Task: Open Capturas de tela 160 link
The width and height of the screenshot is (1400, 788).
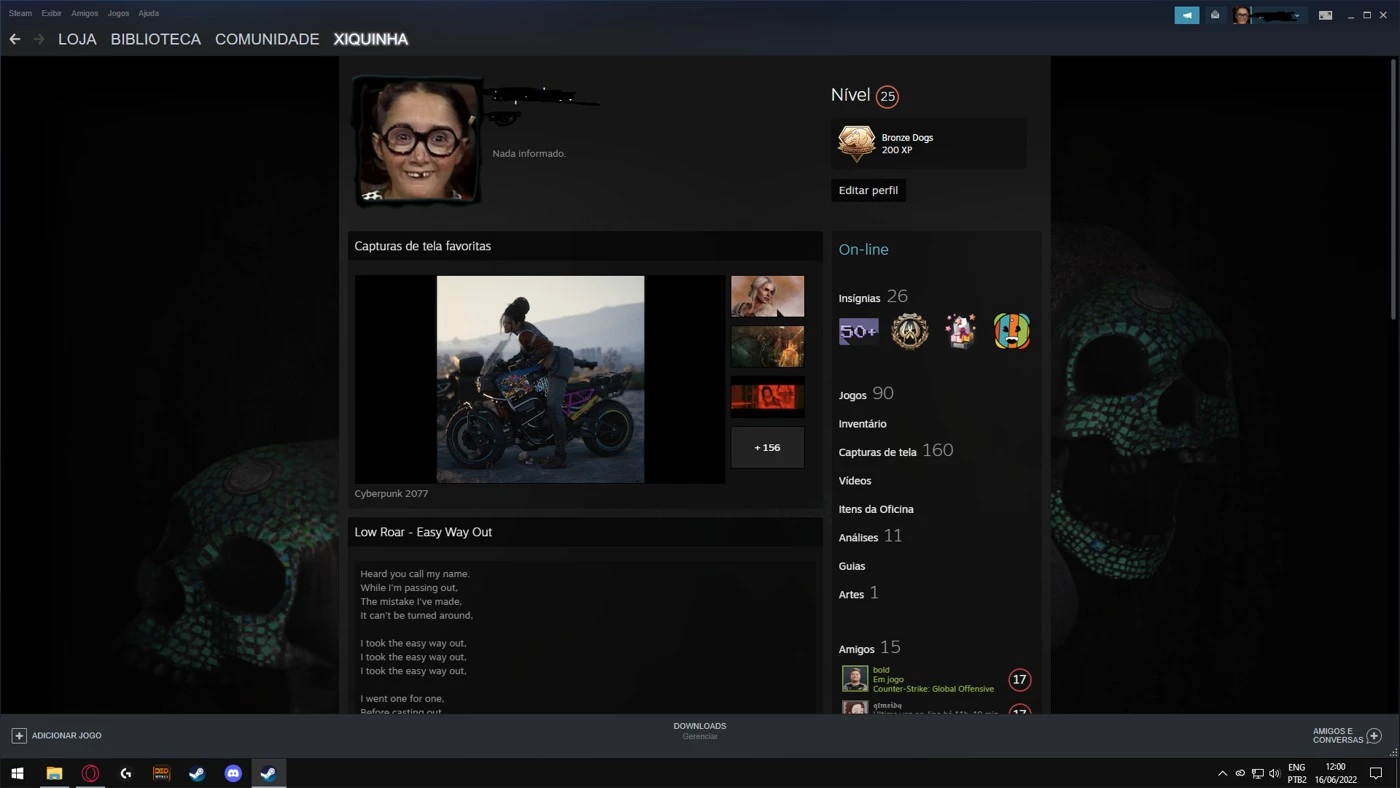Action: (x=896, y=451)
